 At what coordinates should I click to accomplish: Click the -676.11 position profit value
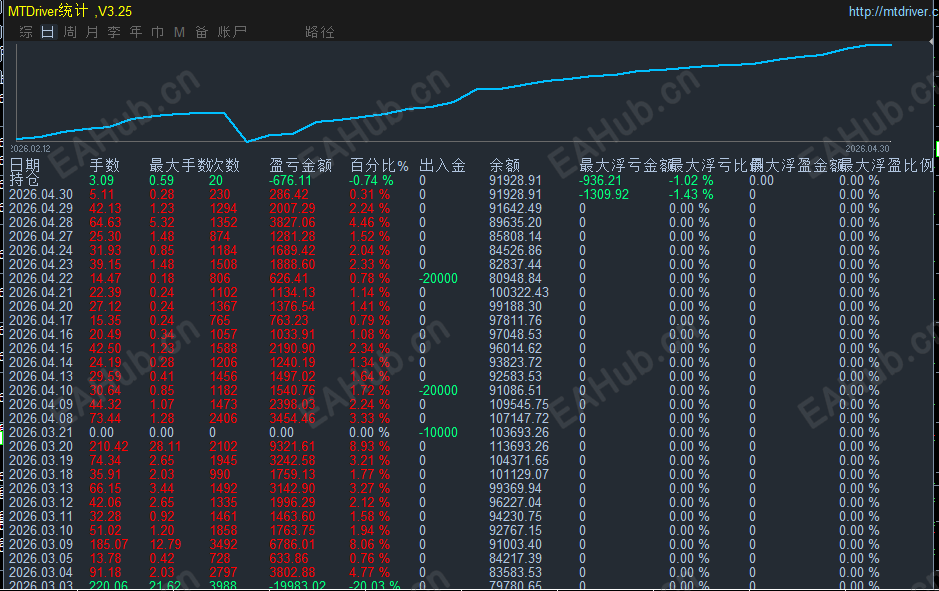[290, 180]
